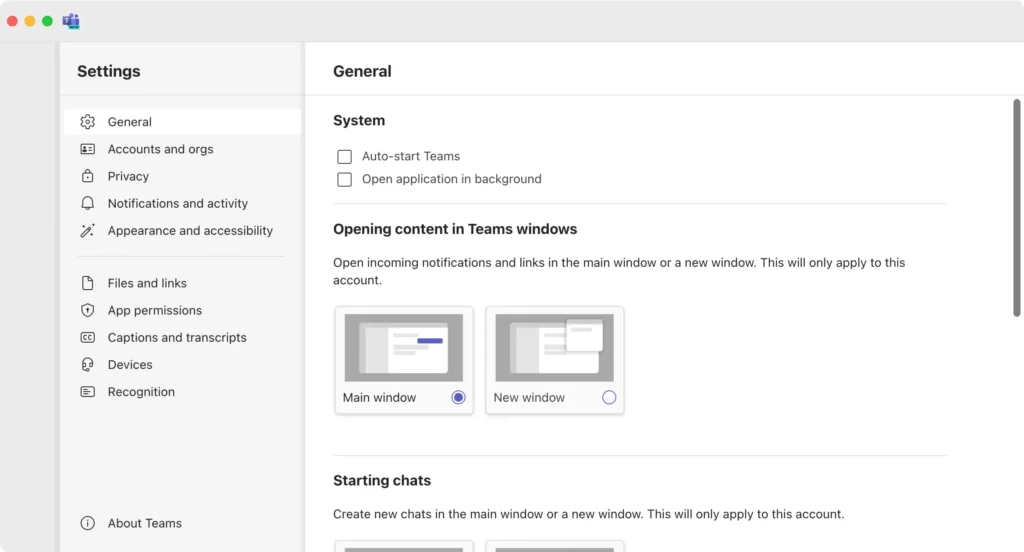The image size is (1024, 552).
Task: Click the Auto-start Teams label
Action: click(411, 156)
